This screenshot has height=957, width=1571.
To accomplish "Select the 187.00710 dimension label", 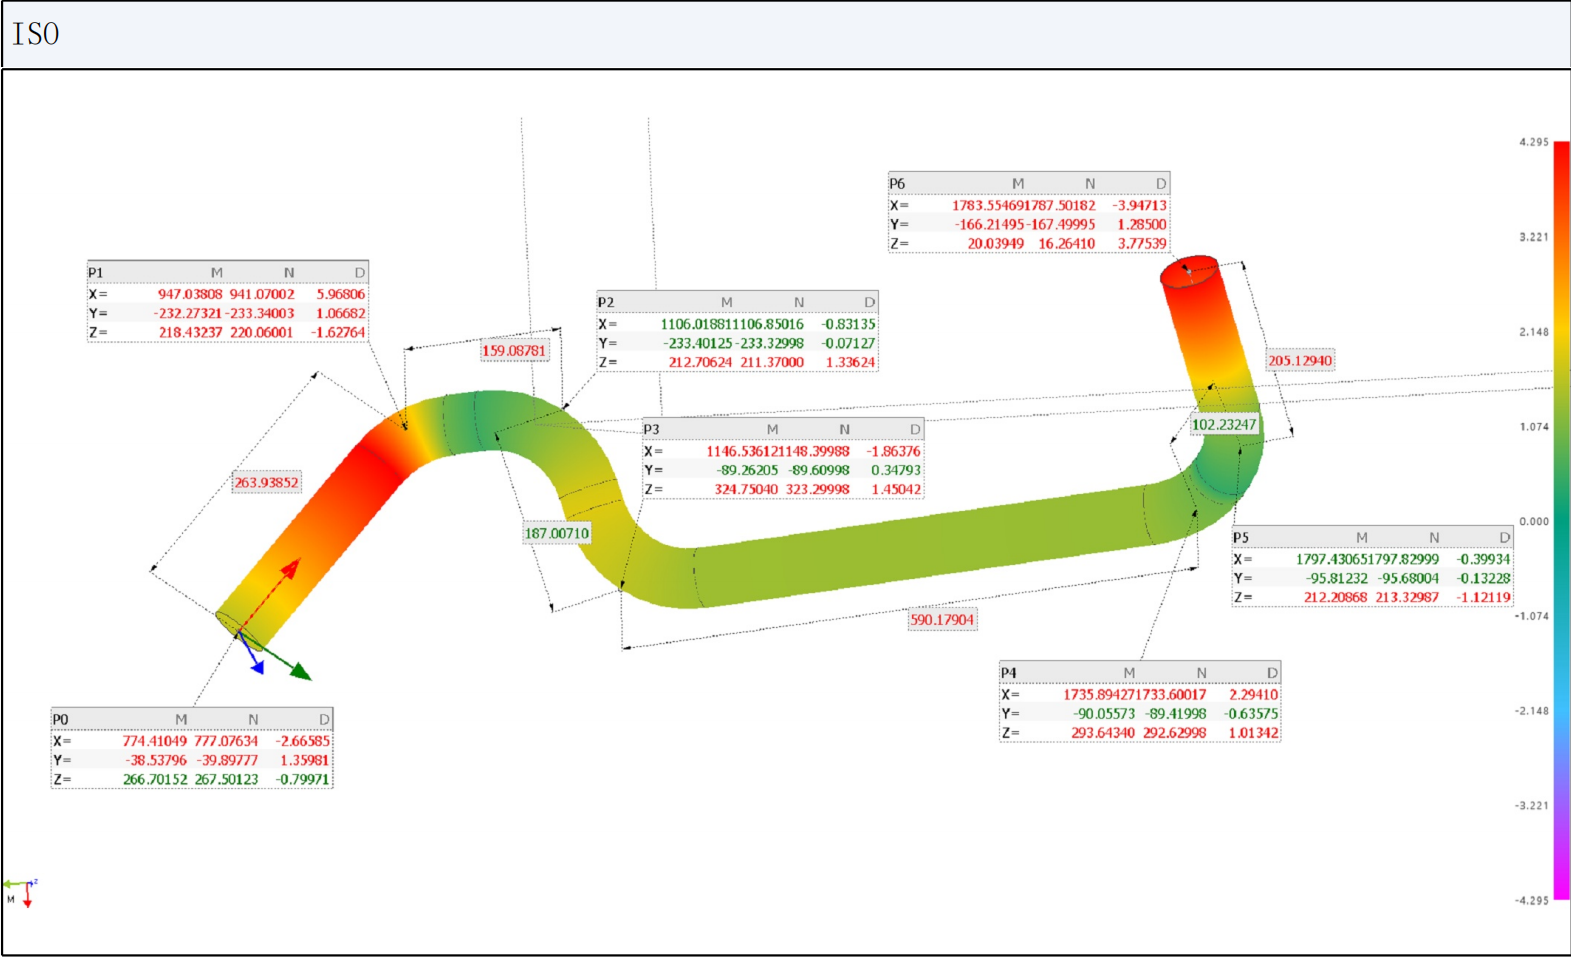I will pyautogui.click(x=557, y=534).
